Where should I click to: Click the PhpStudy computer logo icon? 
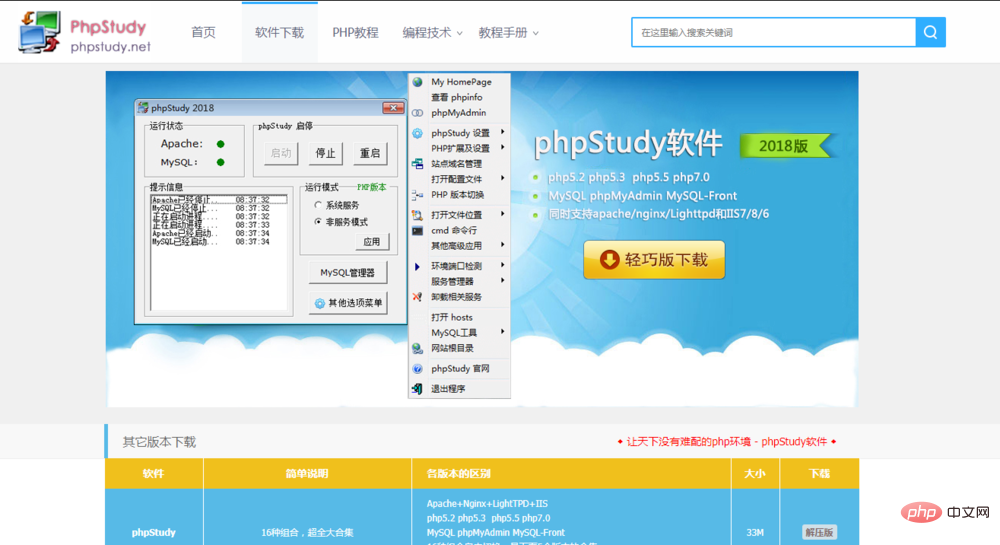(40, 32)
